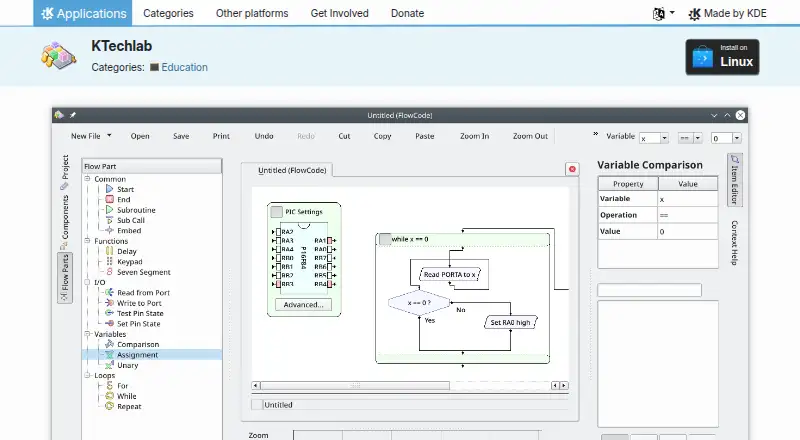The image size is (800, 440).
Task: Expand the toolbar overflow chevron
Action: click(x=595, y=134)
